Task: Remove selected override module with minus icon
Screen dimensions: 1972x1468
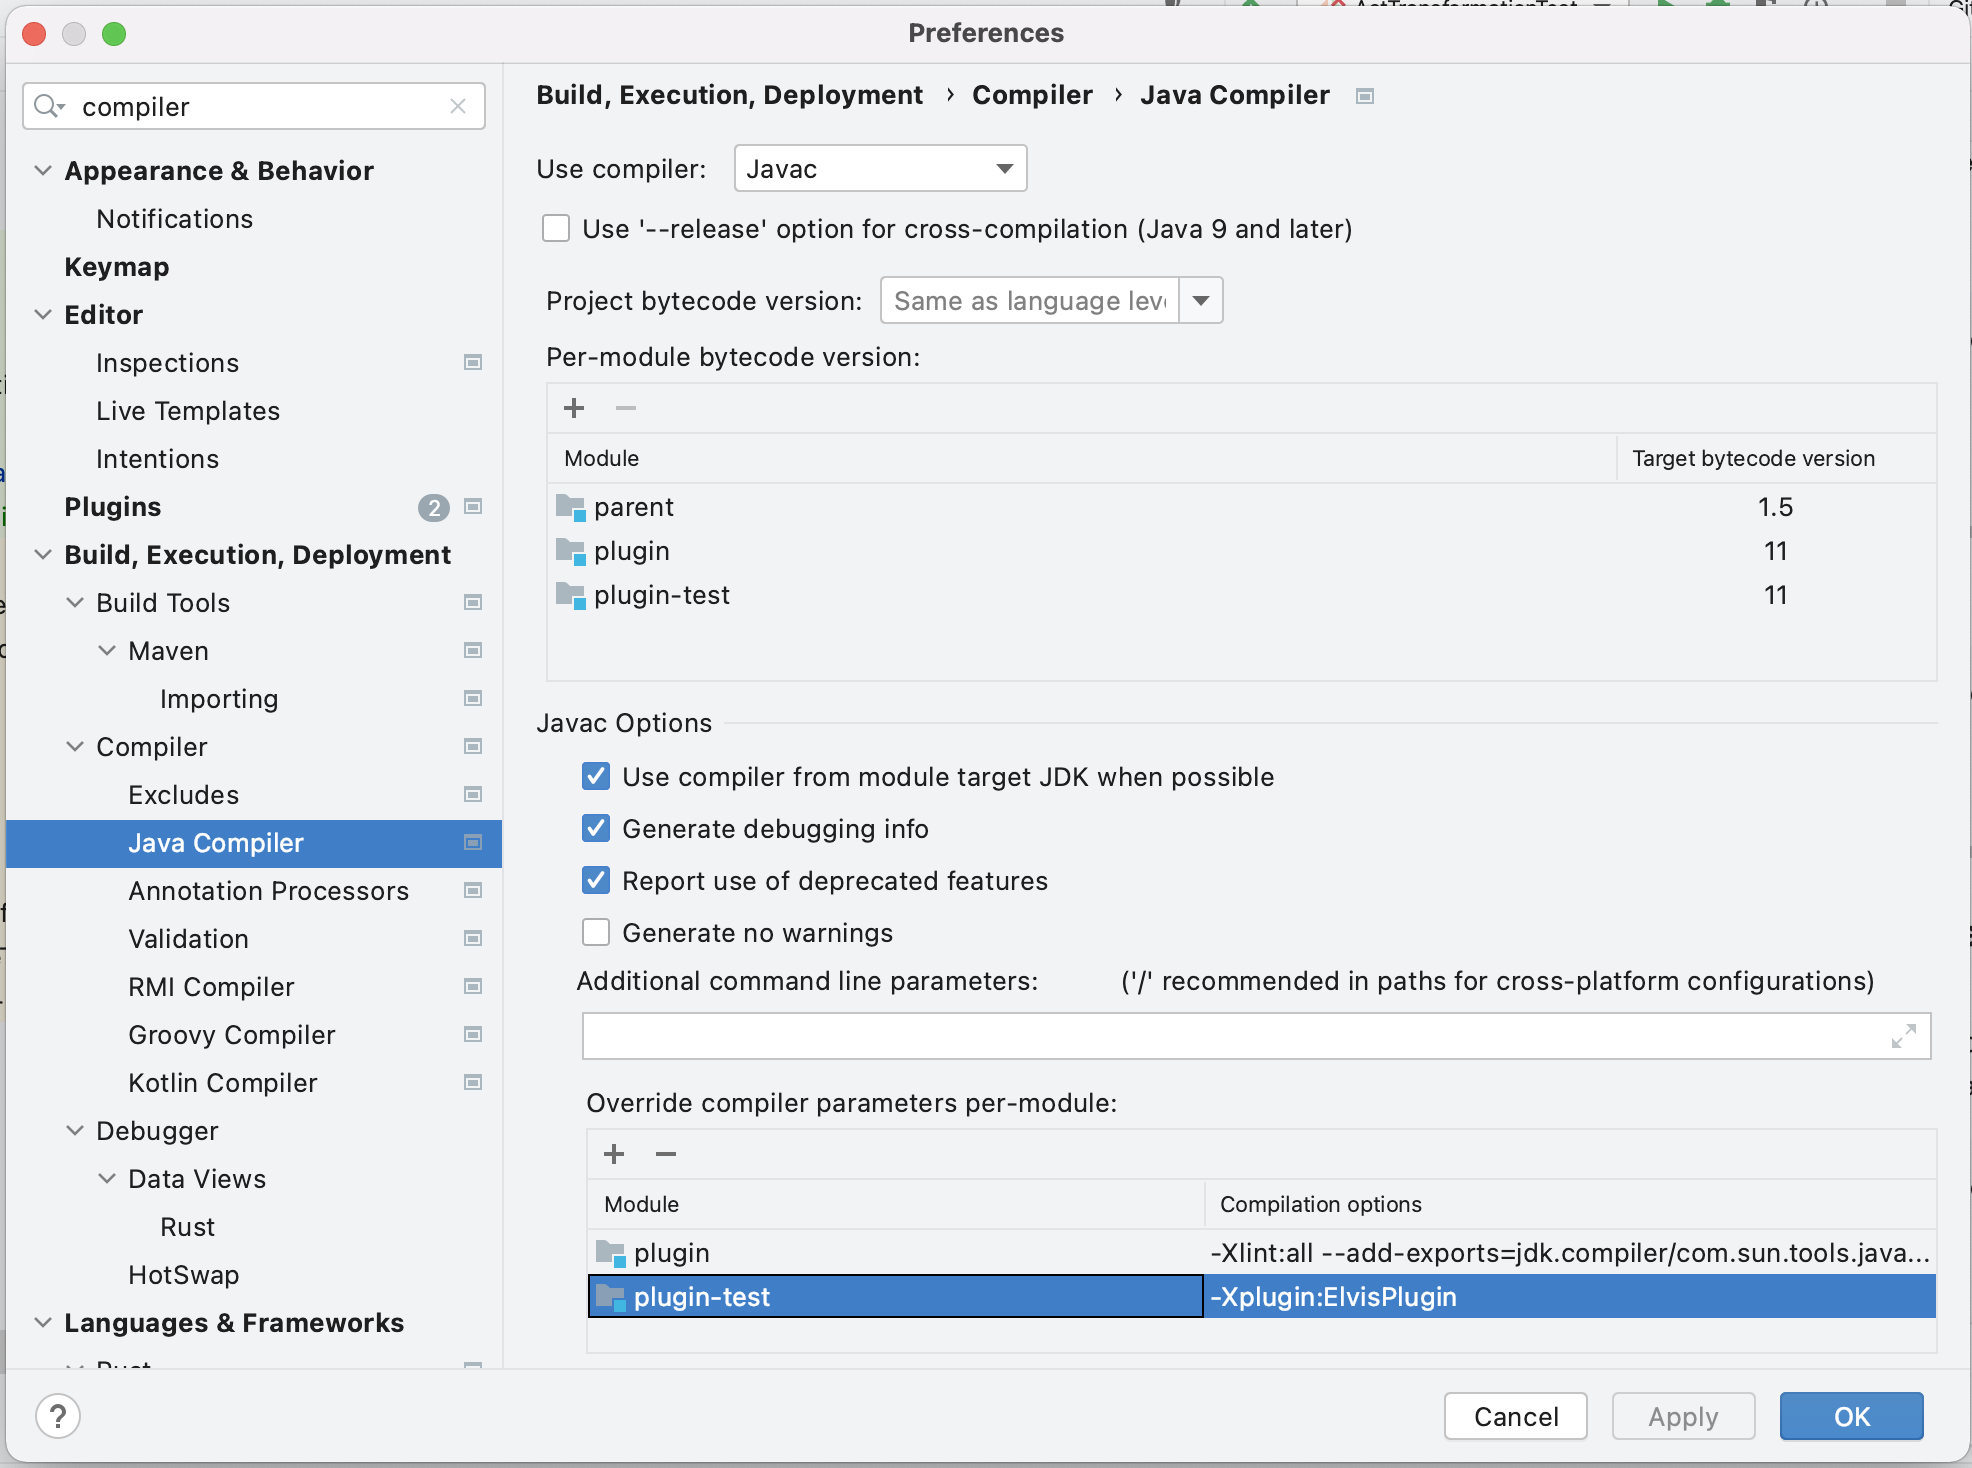Action: pyautogui.click(x=666, y=1154)
